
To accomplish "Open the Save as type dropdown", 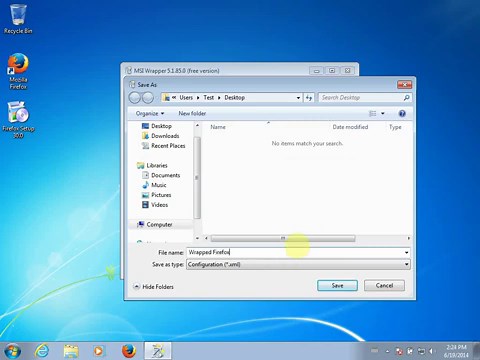I will [406, 264].
